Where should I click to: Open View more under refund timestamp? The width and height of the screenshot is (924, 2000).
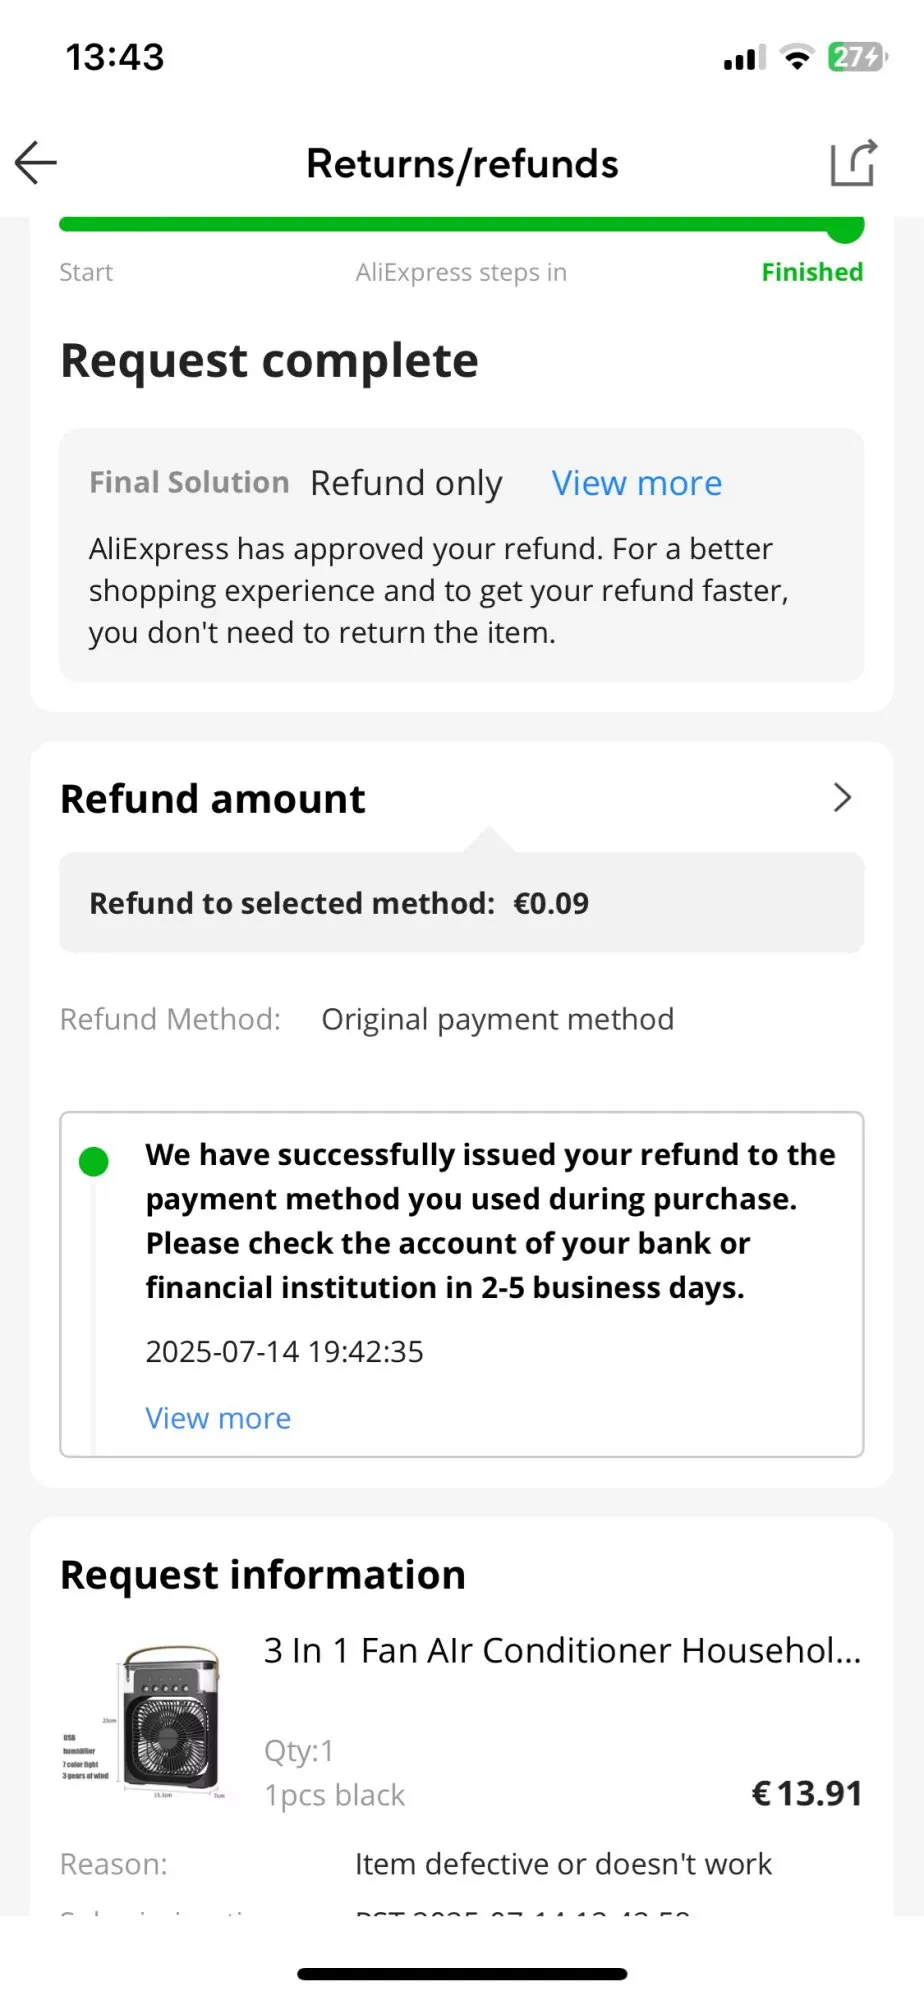click(x=218, y=1418)
